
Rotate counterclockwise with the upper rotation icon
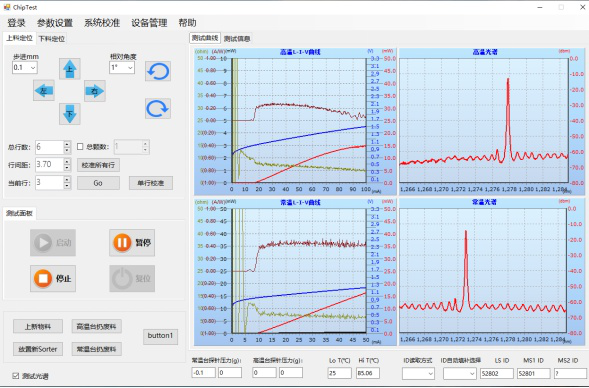click(158, 71)
